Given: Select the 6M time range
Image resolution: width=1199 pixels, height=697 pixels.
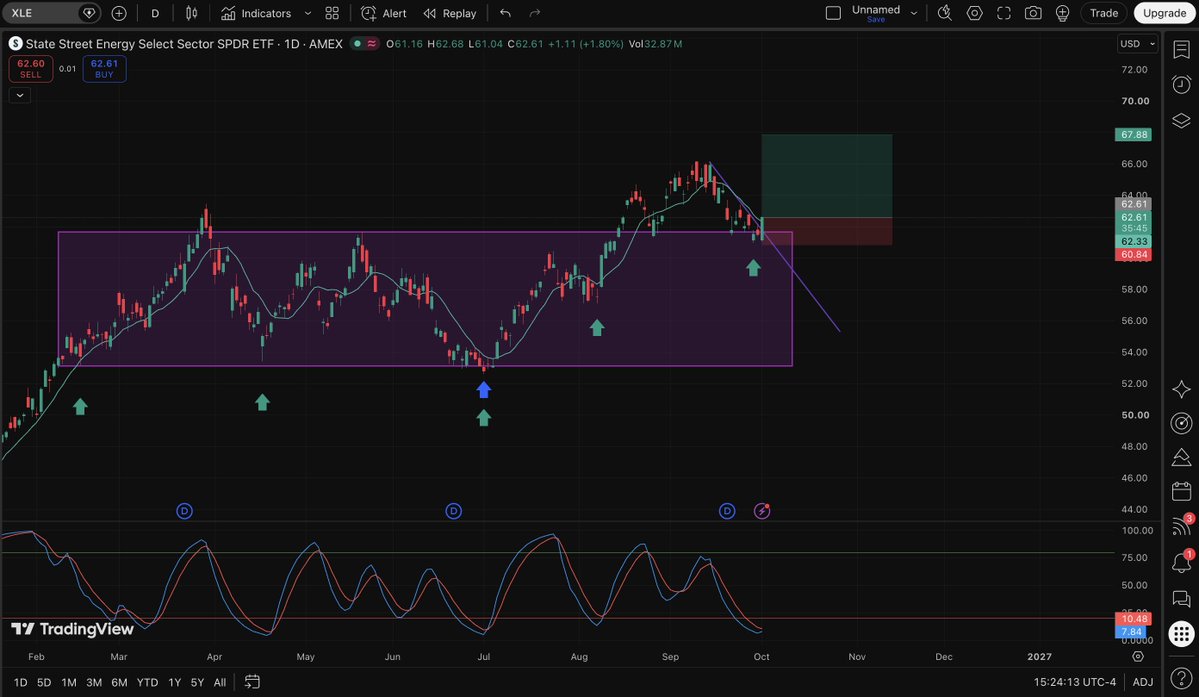Looking at the screenshot, I should pyautogui.click(x=119, y=682).
